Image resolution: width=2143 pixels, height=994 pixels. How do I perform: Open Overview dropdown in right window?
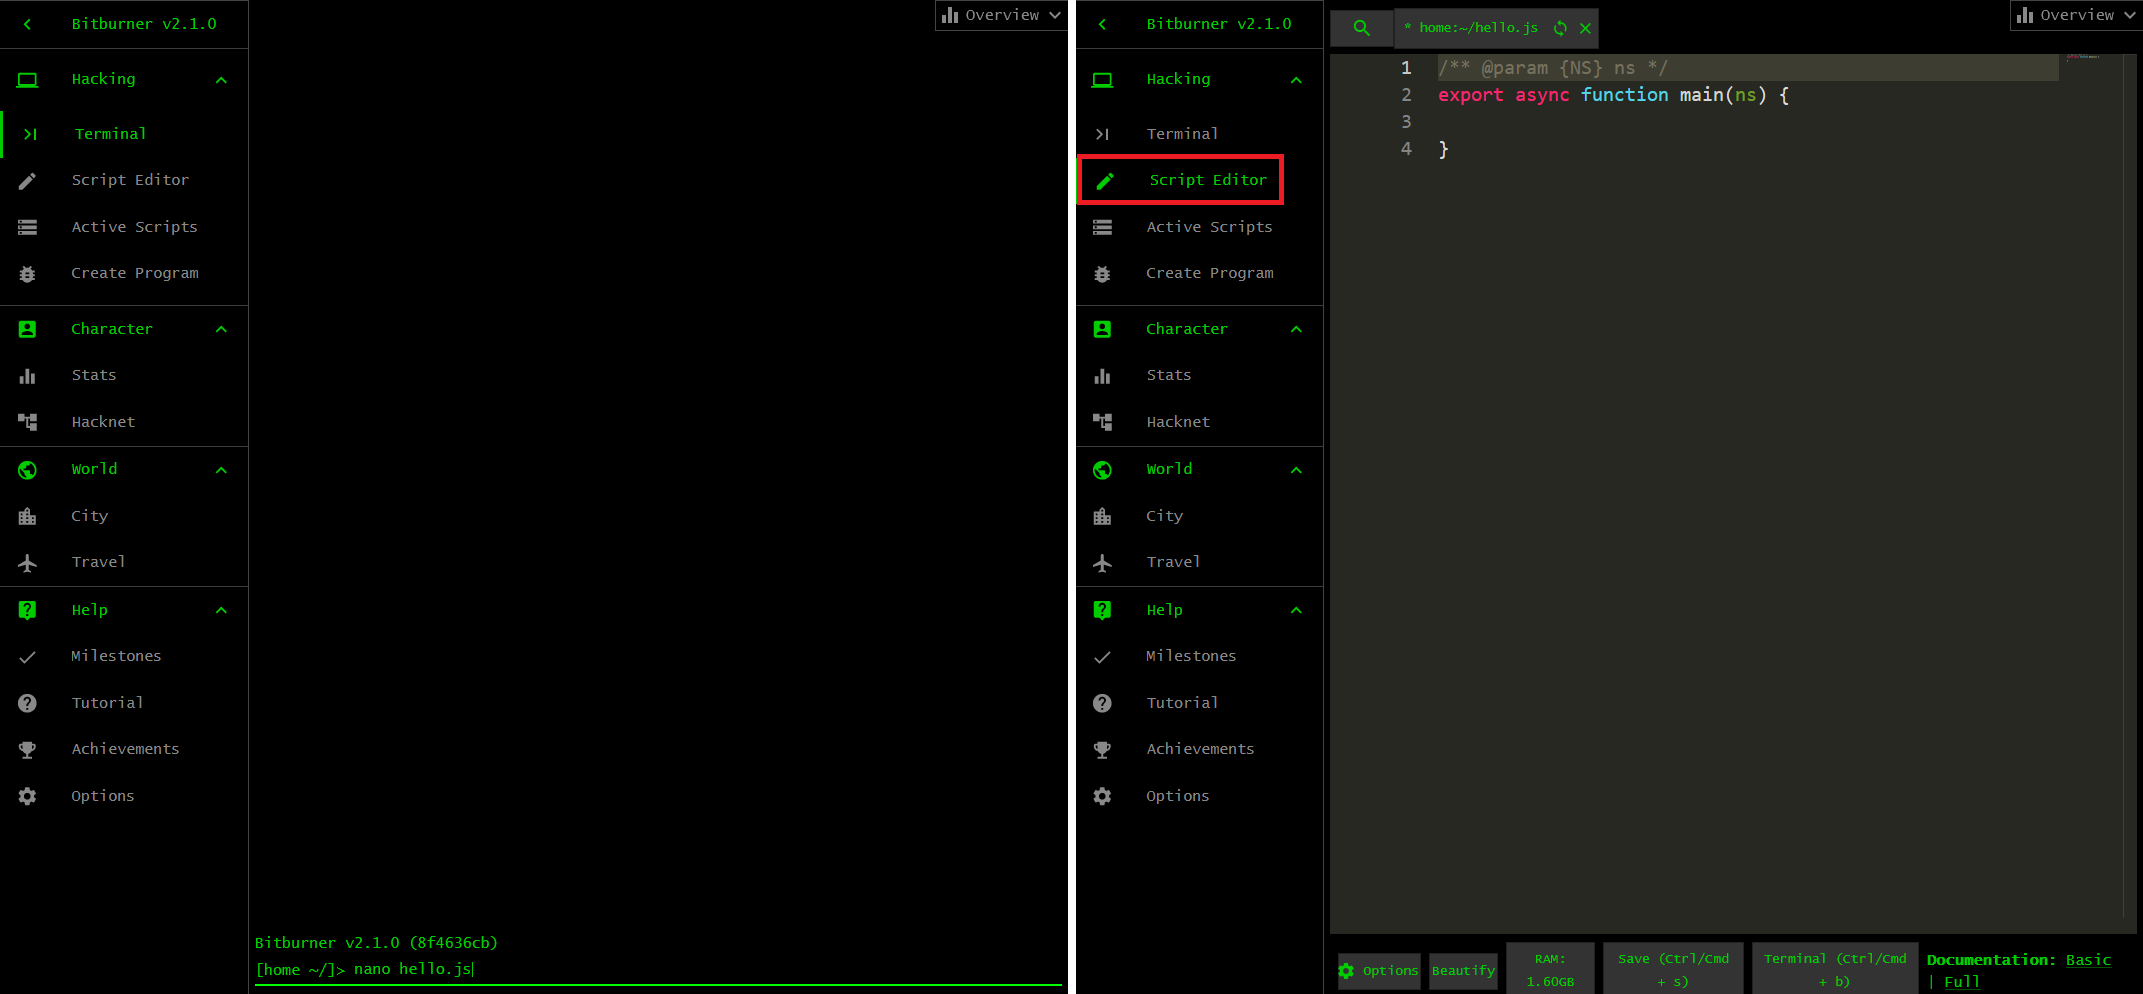(x=2076, y=15)
